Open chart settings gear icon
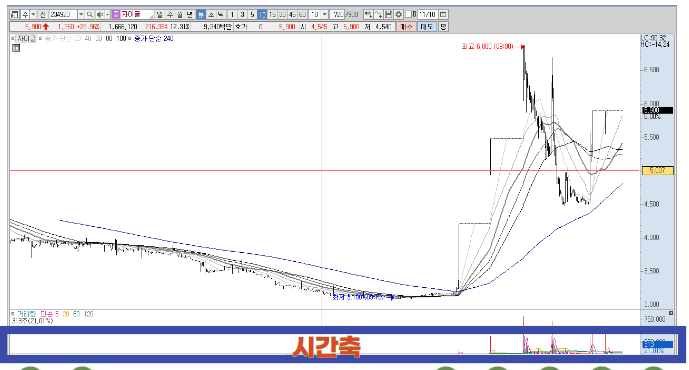Image resolution: width=689 pixels, height=370 pixels. coord(399,15)
